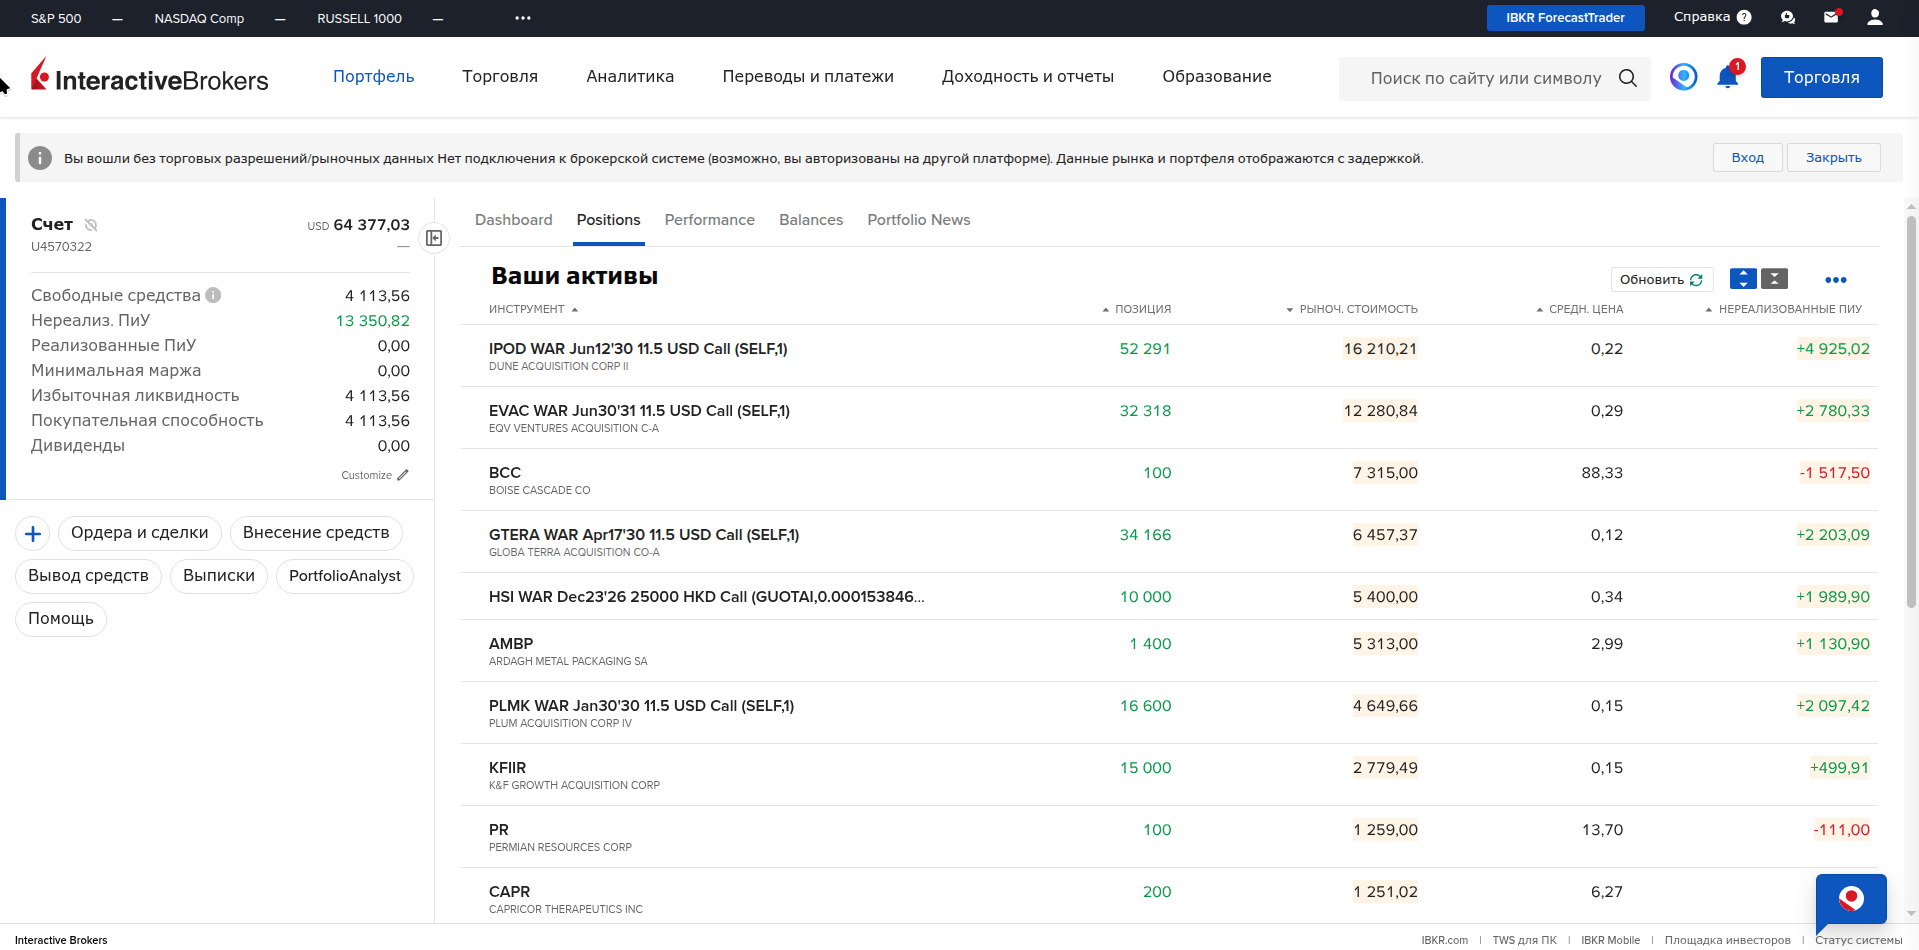Click the info icon beside Свободные средства
This screenshot has height=950, width=1919.
pos(213,295)
